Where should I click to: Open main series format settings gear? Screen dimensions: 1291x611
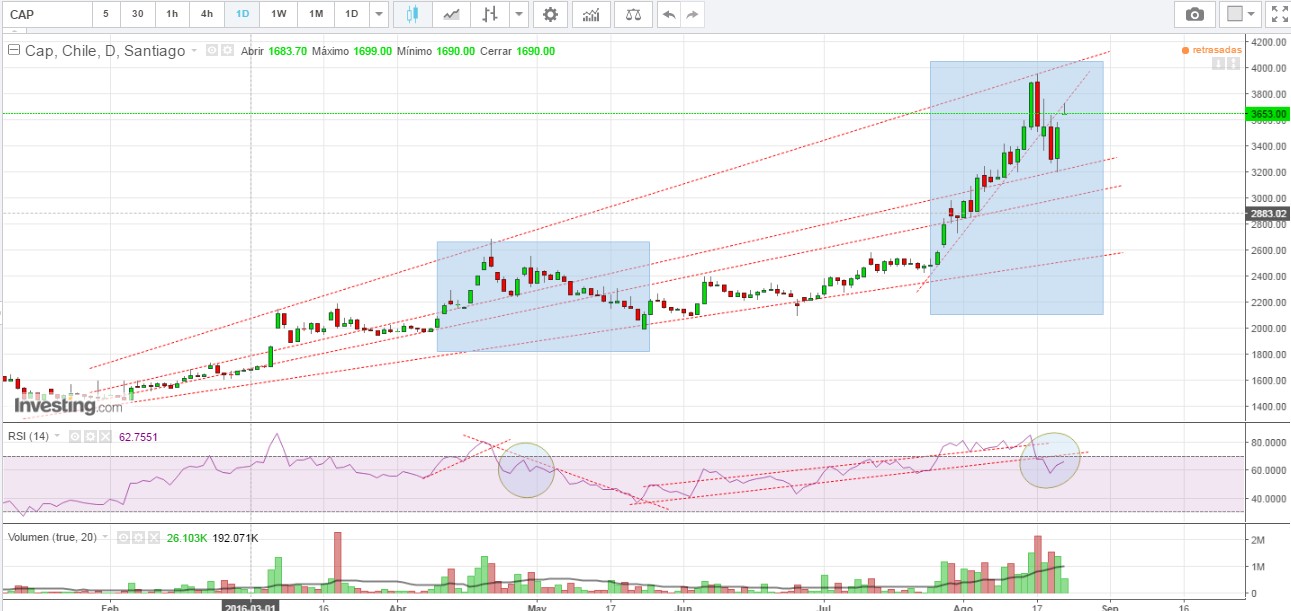point(227,50)
